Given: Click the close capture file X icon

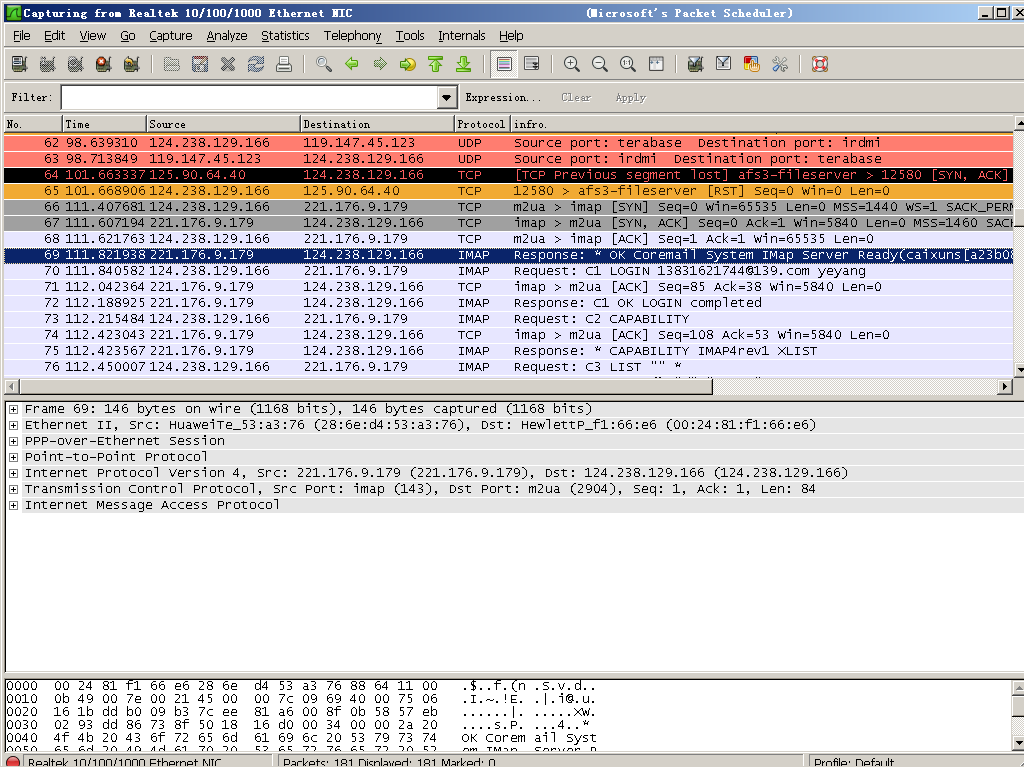Looking at the screenshot, I should pyautogui.click(x=228, y=64).
